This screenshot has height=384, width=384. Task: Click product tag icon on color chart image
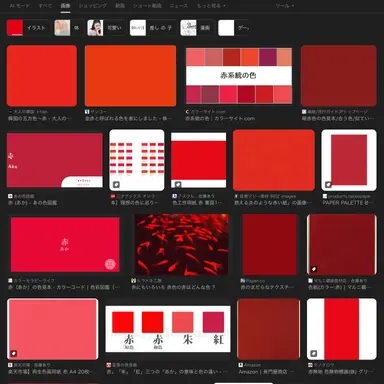click(116, 184)
